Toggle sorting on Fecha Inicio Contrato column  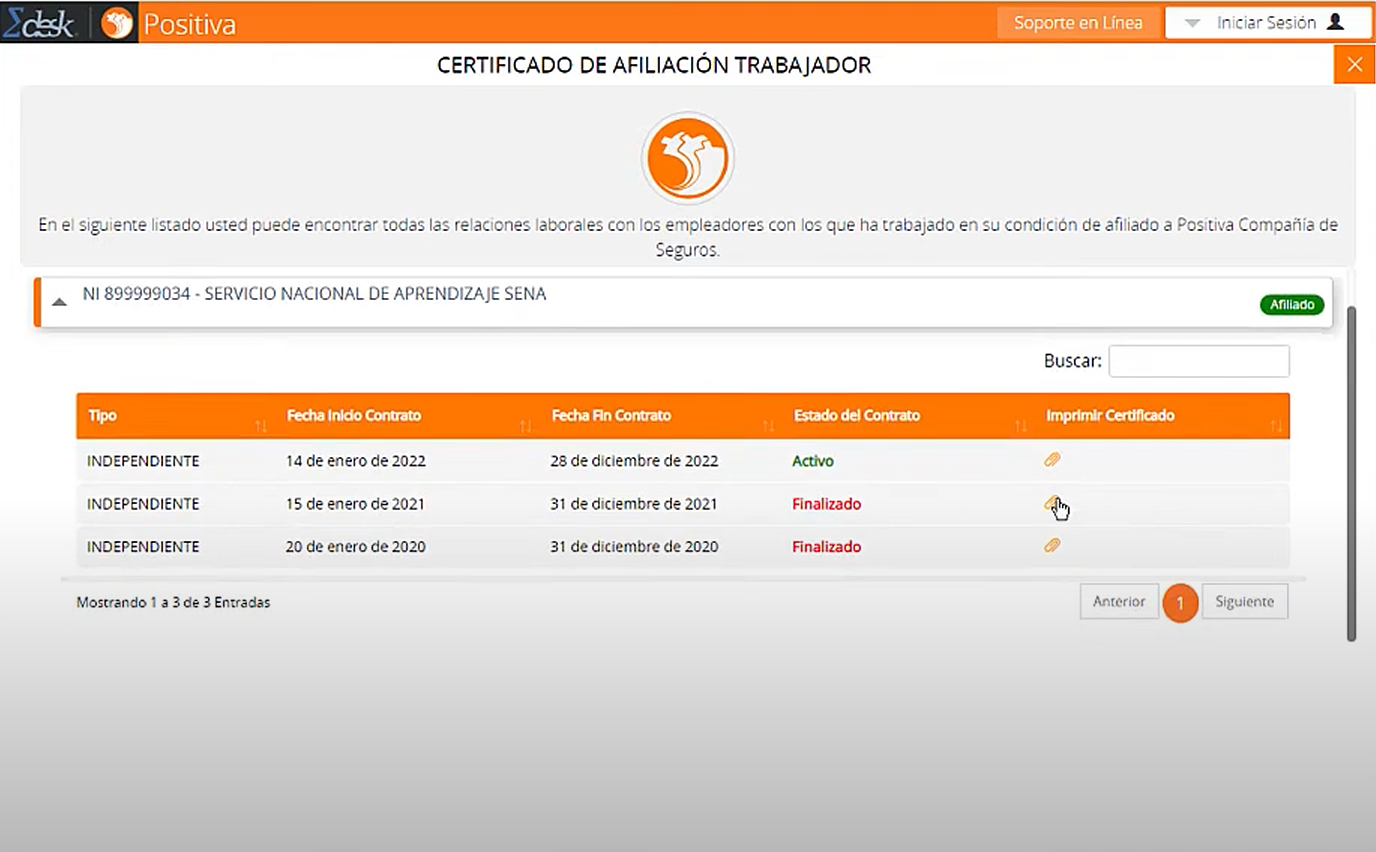pos(524,424)
